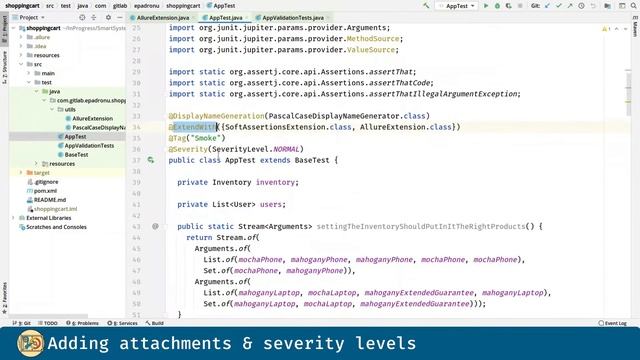Toggle the Maven tool window side tab
Screen dimensions: 640x360
point(636,28)
